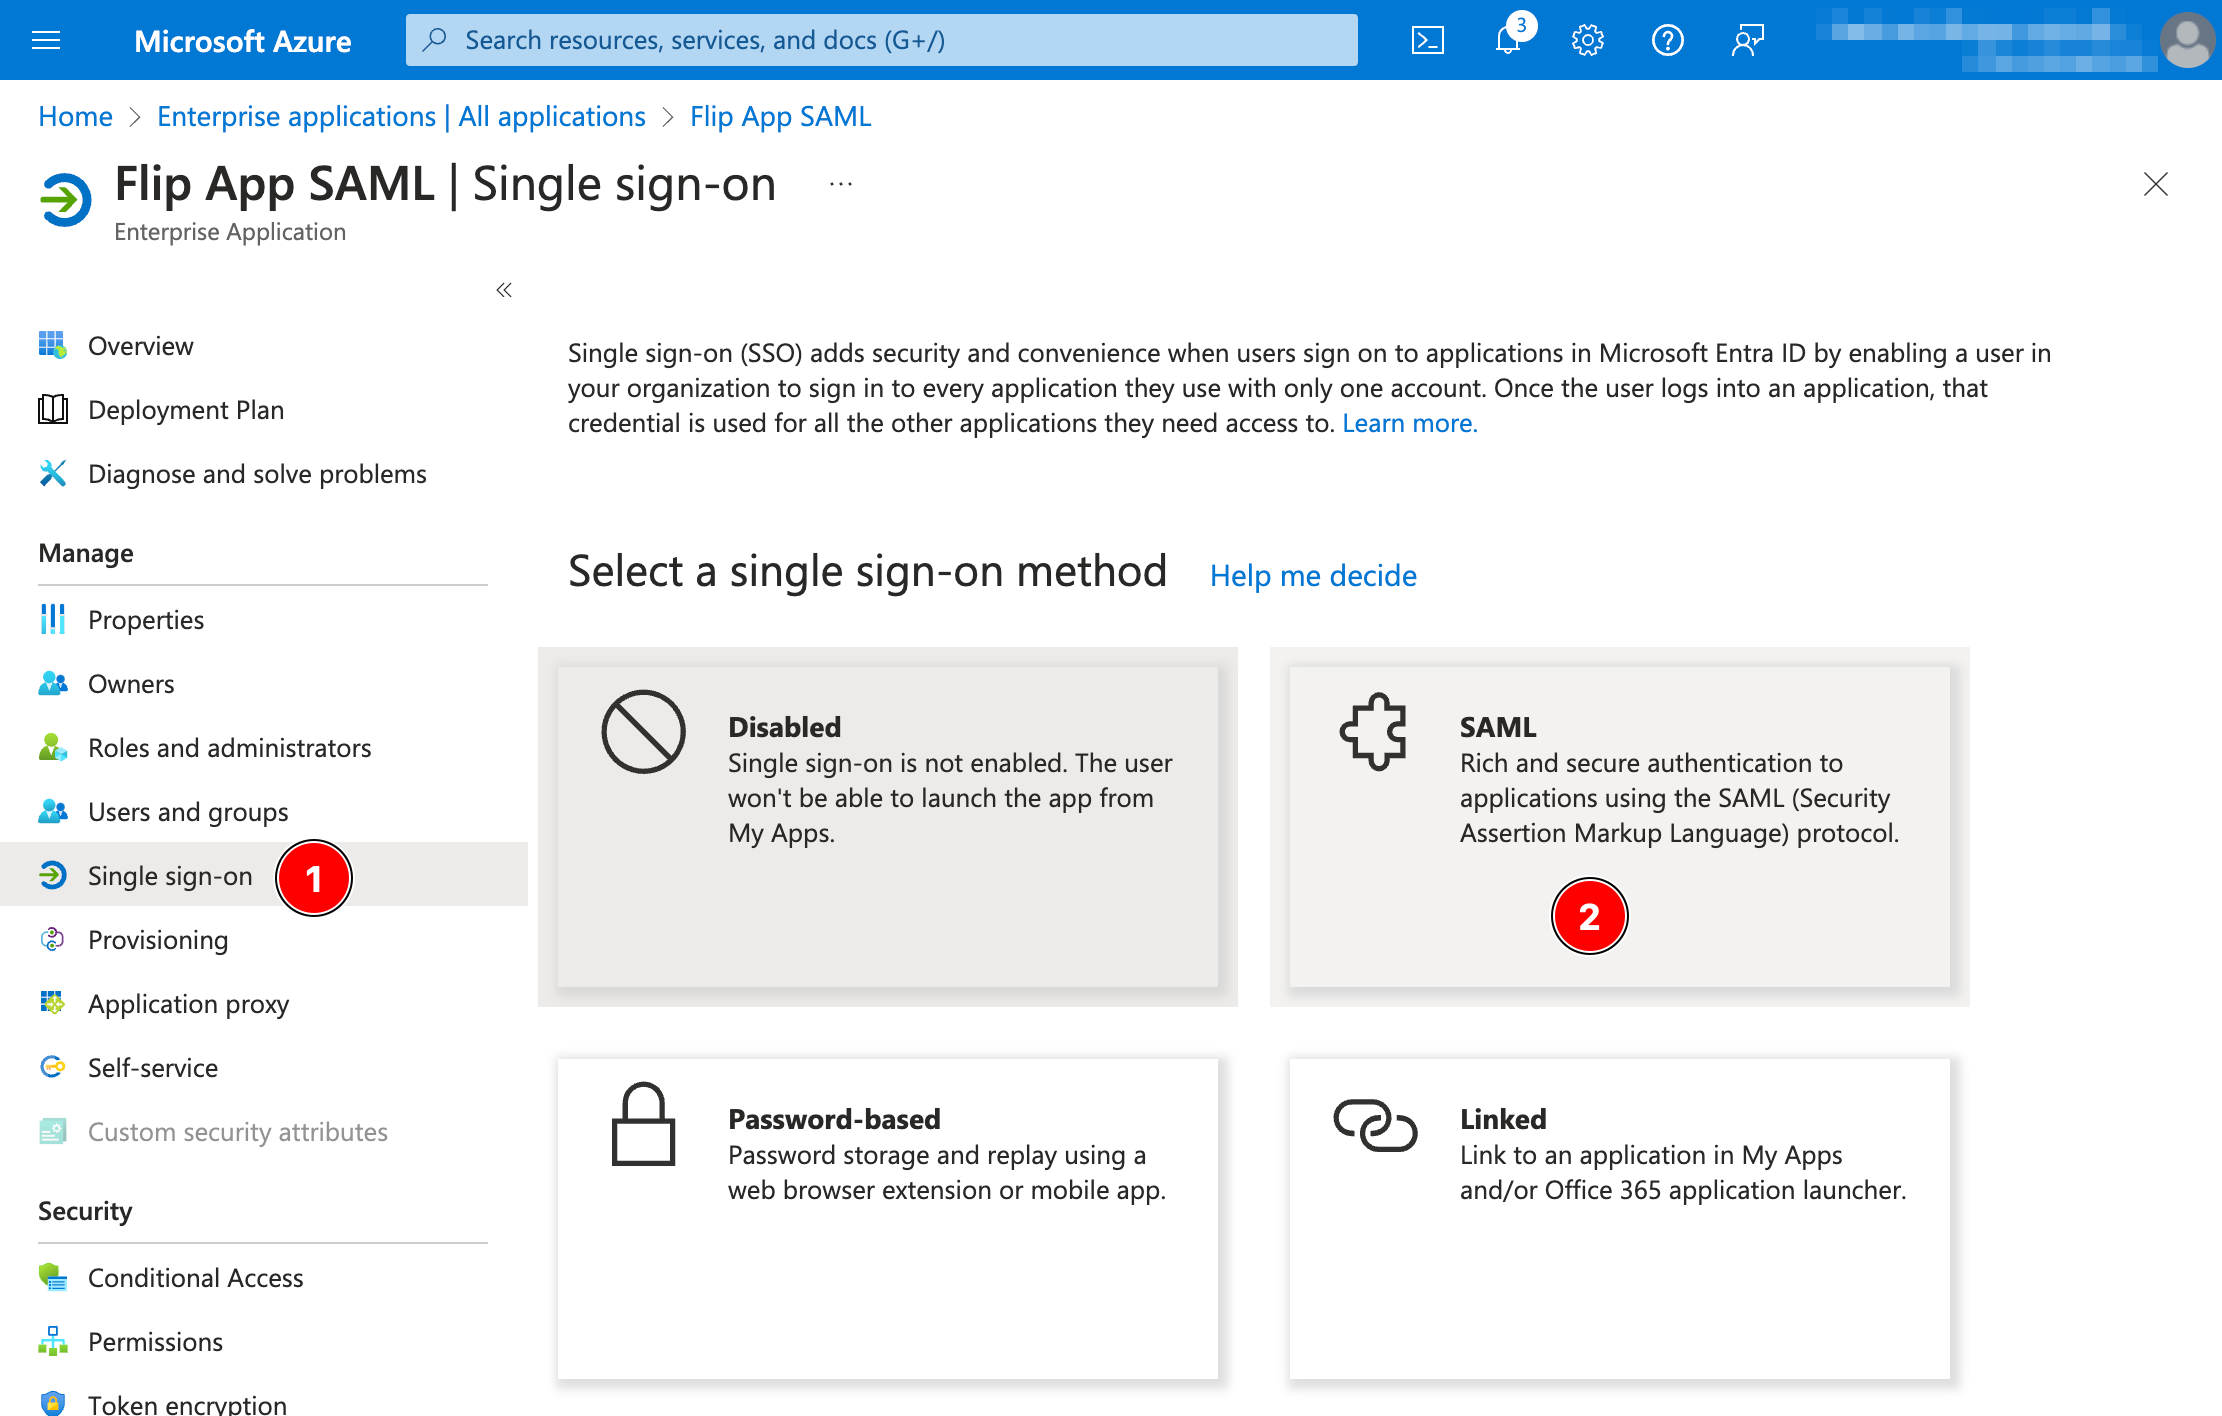Image resolution: width=2222 pixels, height=1416 pixels.
Task: Click the Conditional Access shield icon
Action: coord(53,1277)
